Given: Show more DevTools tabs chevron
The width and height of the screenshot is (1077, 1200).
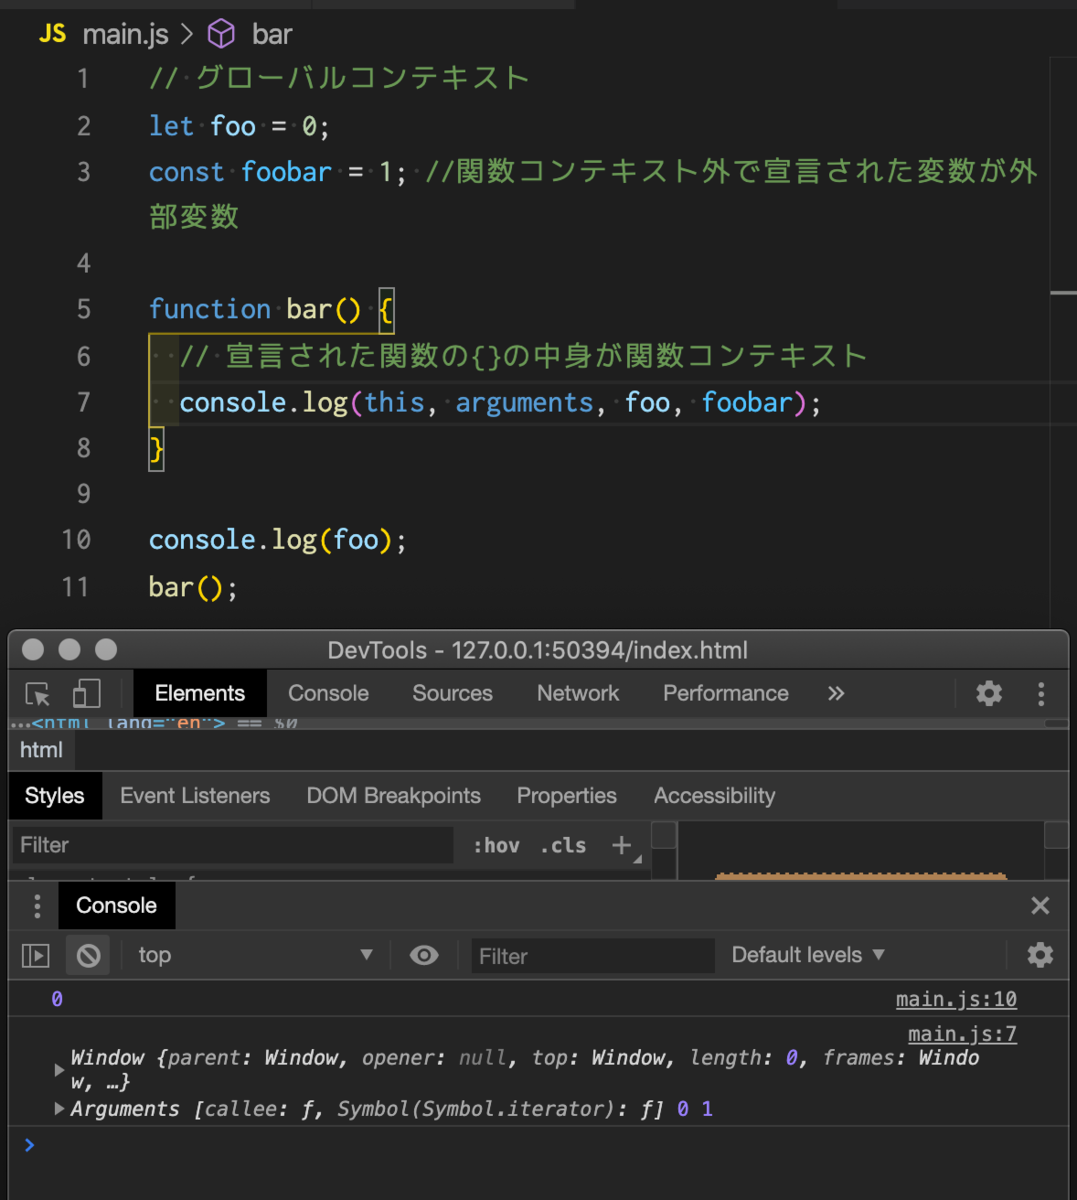Looking at the screenshot, I should coord(836,693).
